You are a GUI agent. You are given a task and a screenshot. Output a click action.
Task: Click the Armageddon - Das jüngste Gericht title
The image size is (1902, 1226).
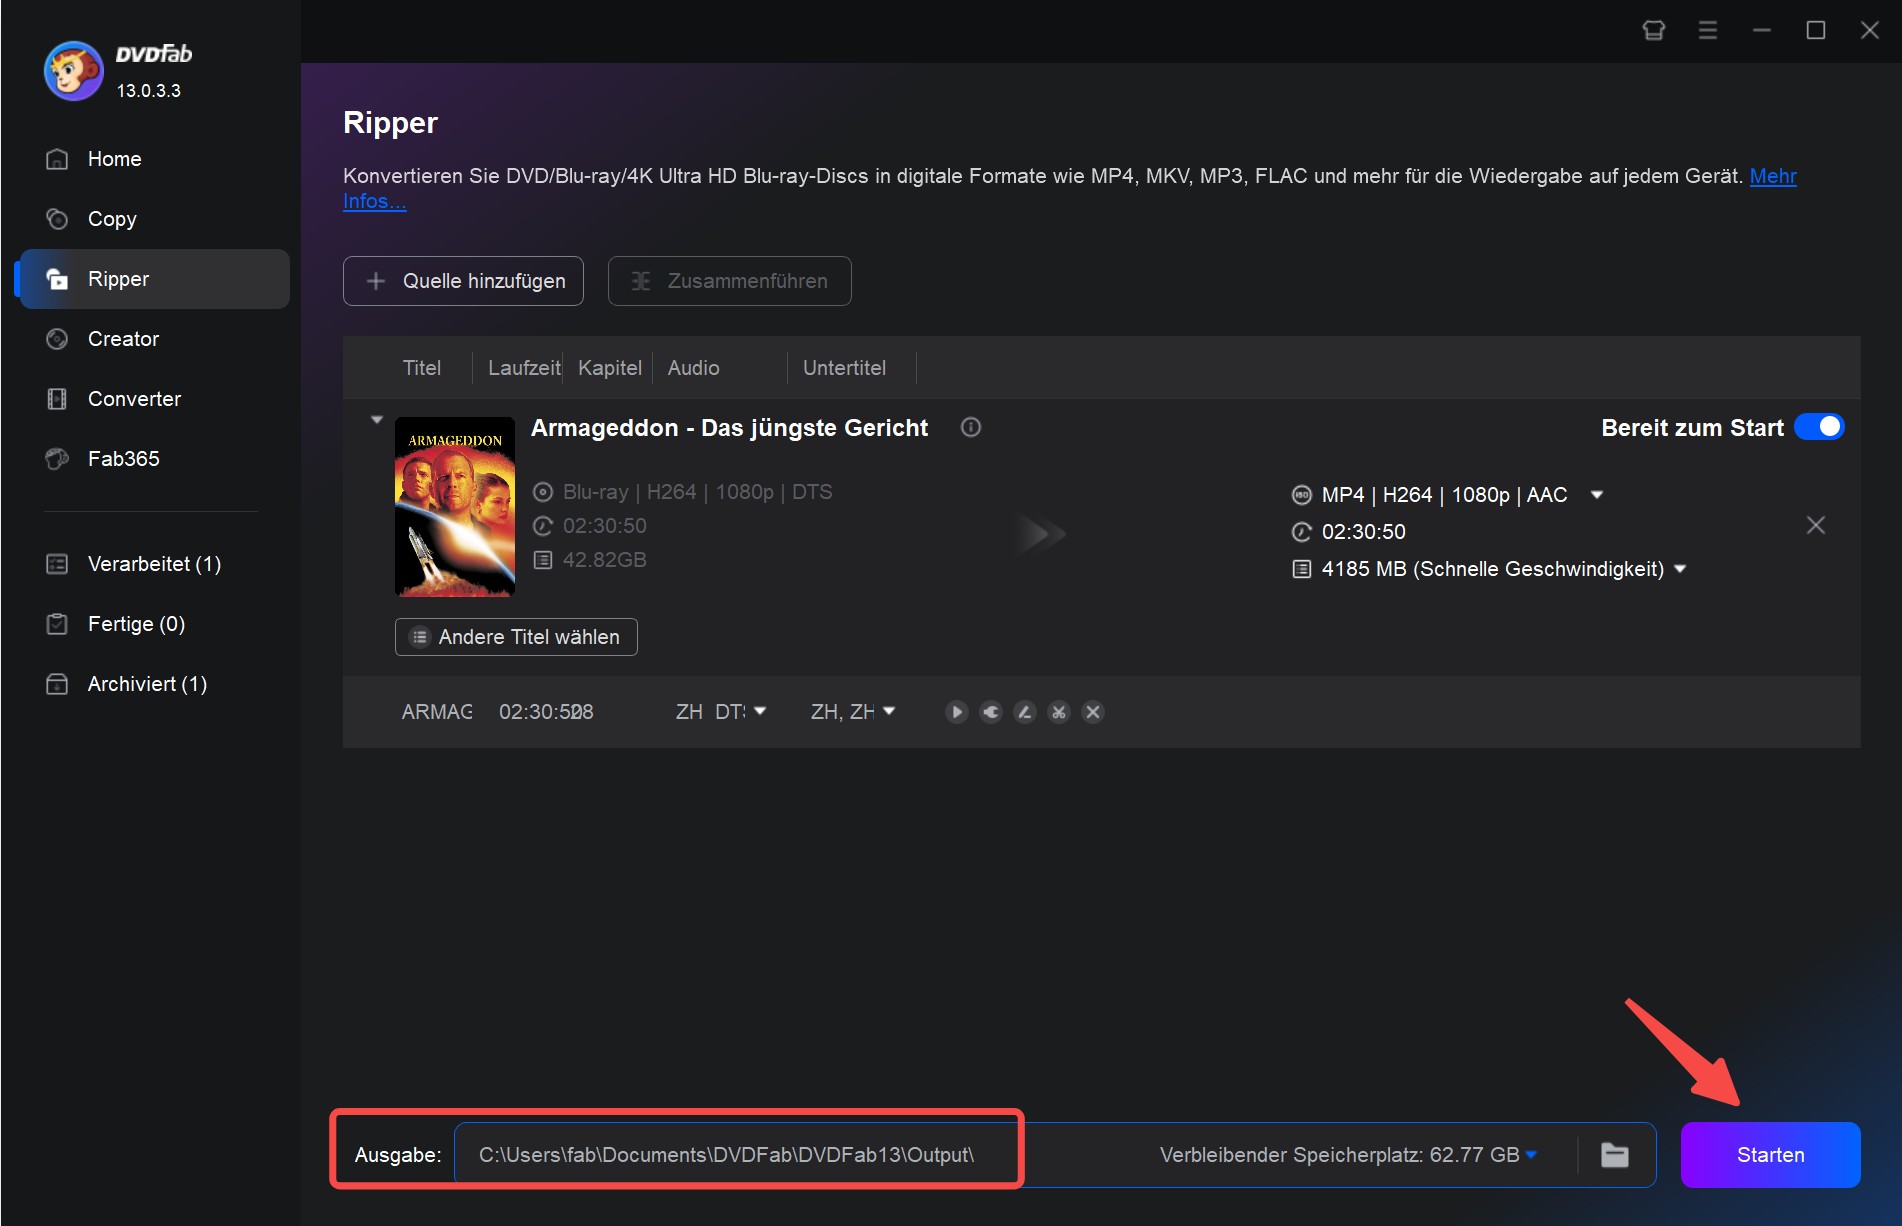pyautogui.click(x=729, y=428)
